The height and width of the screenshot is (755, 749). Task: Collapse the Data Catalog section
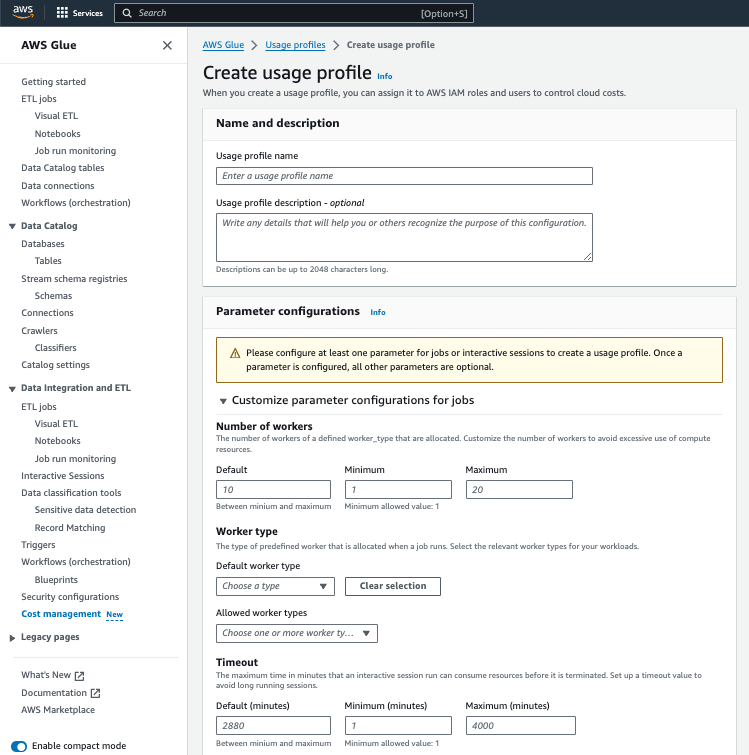[x=12, y=226]
